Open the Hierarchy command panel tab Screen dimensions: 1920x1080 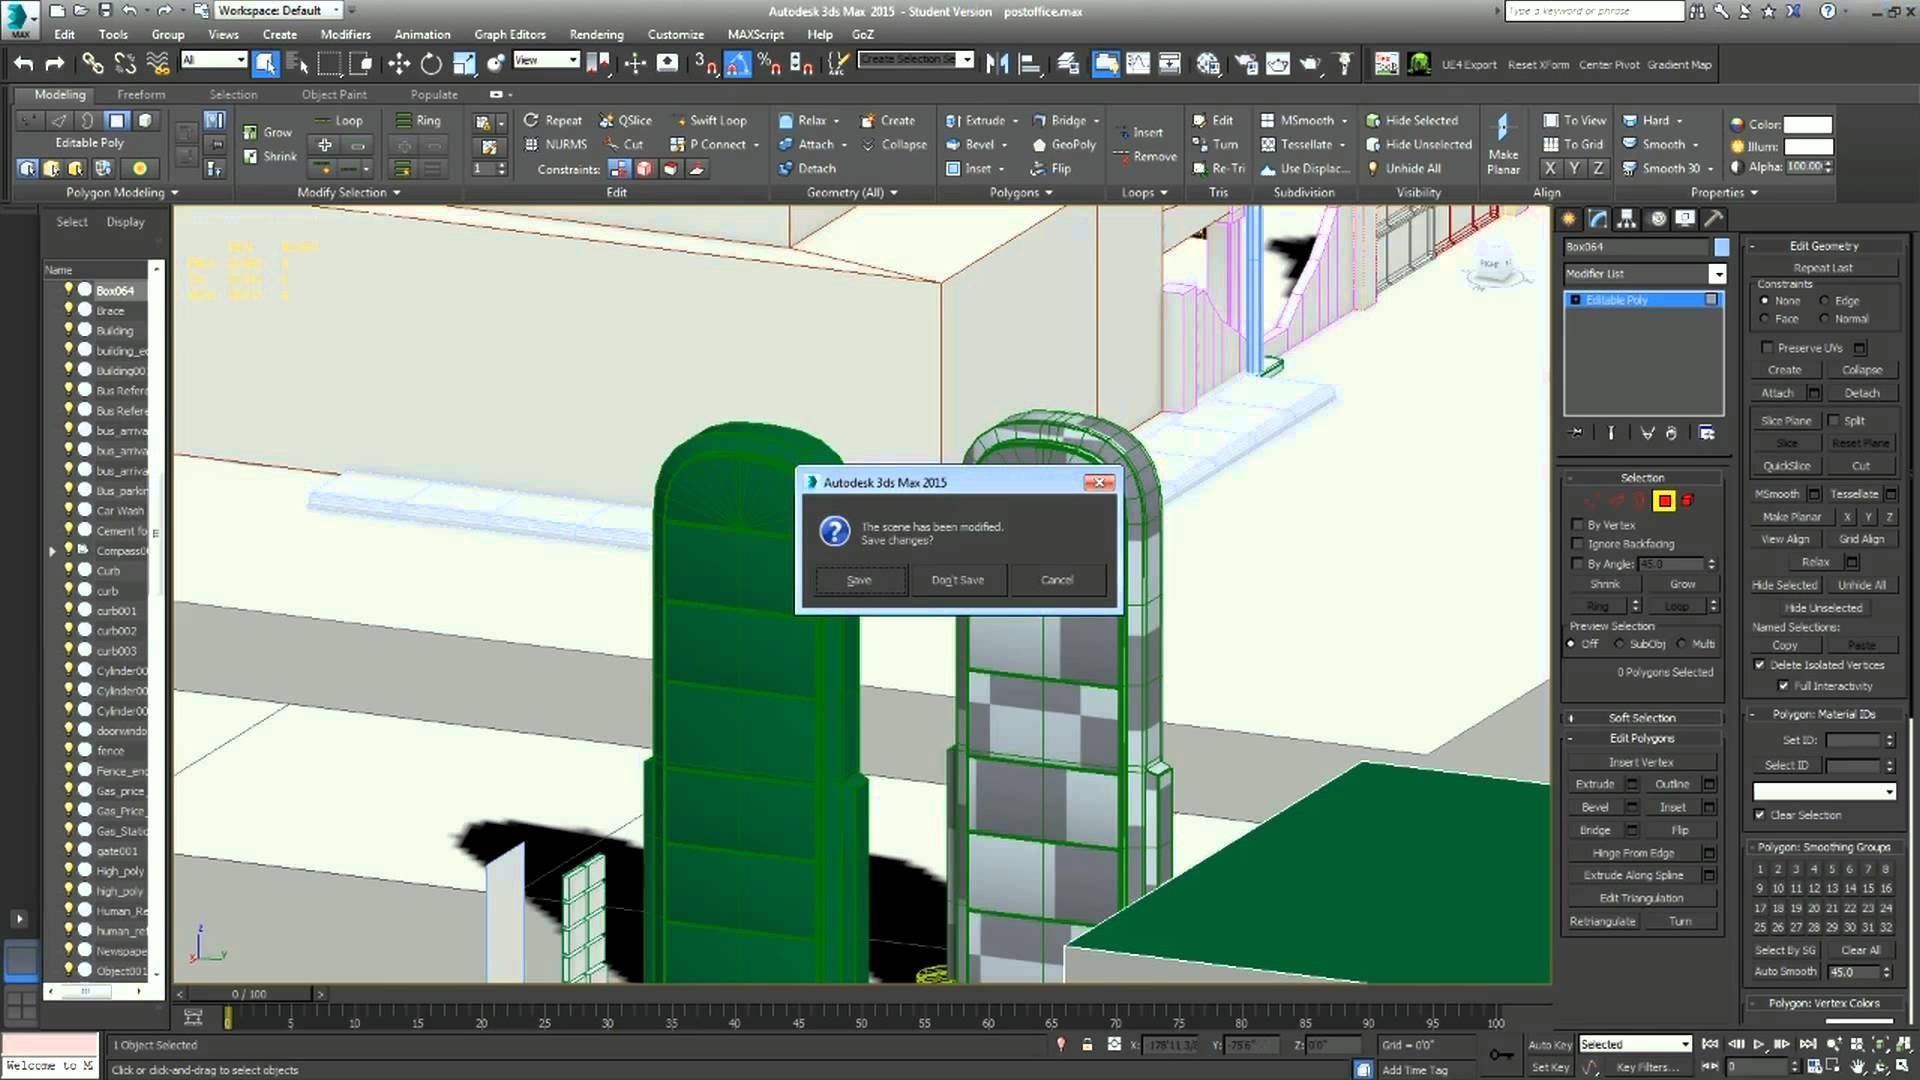(1627, 219)
